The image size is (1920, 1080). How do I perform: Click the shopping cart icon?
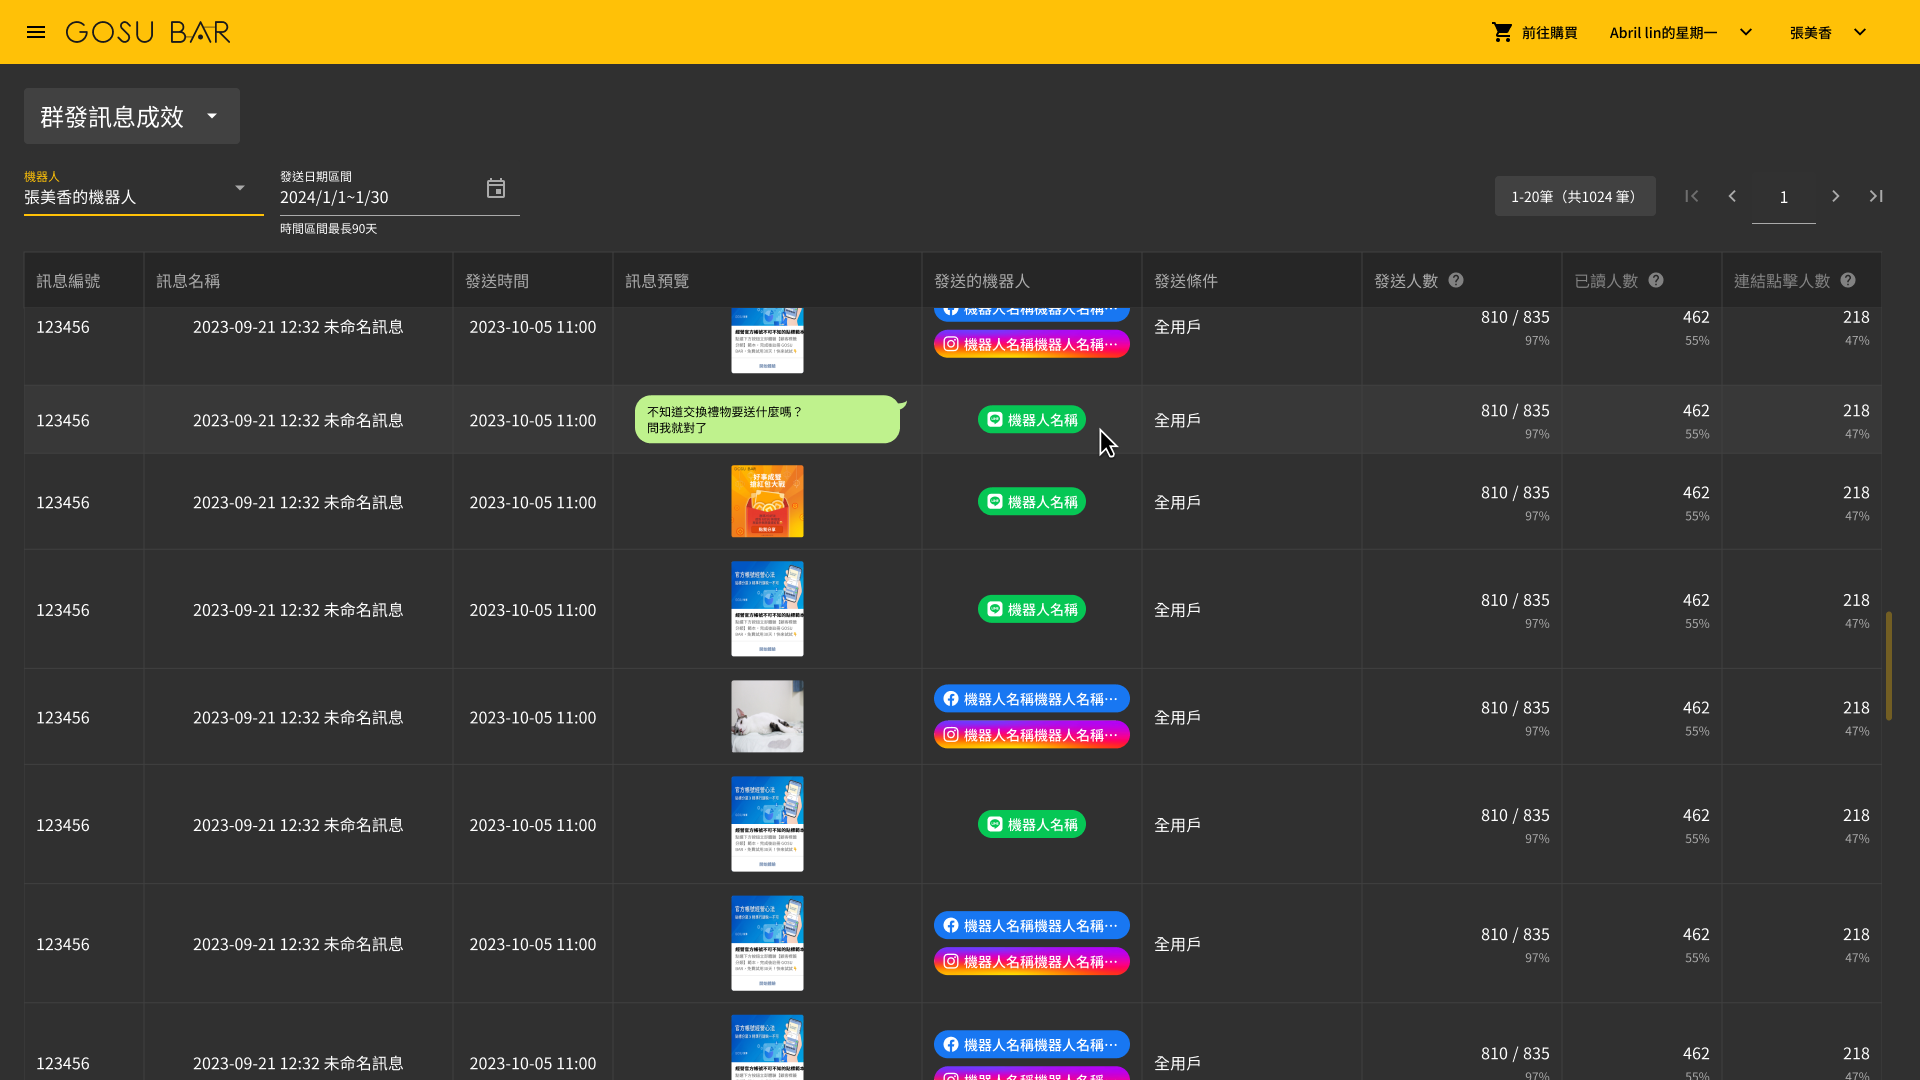(x=1502, y=32)
